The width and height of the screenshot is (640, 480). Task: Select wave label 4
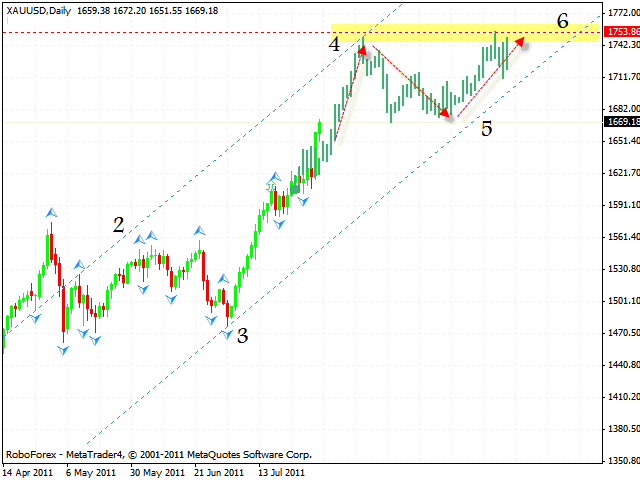(335, 44)
